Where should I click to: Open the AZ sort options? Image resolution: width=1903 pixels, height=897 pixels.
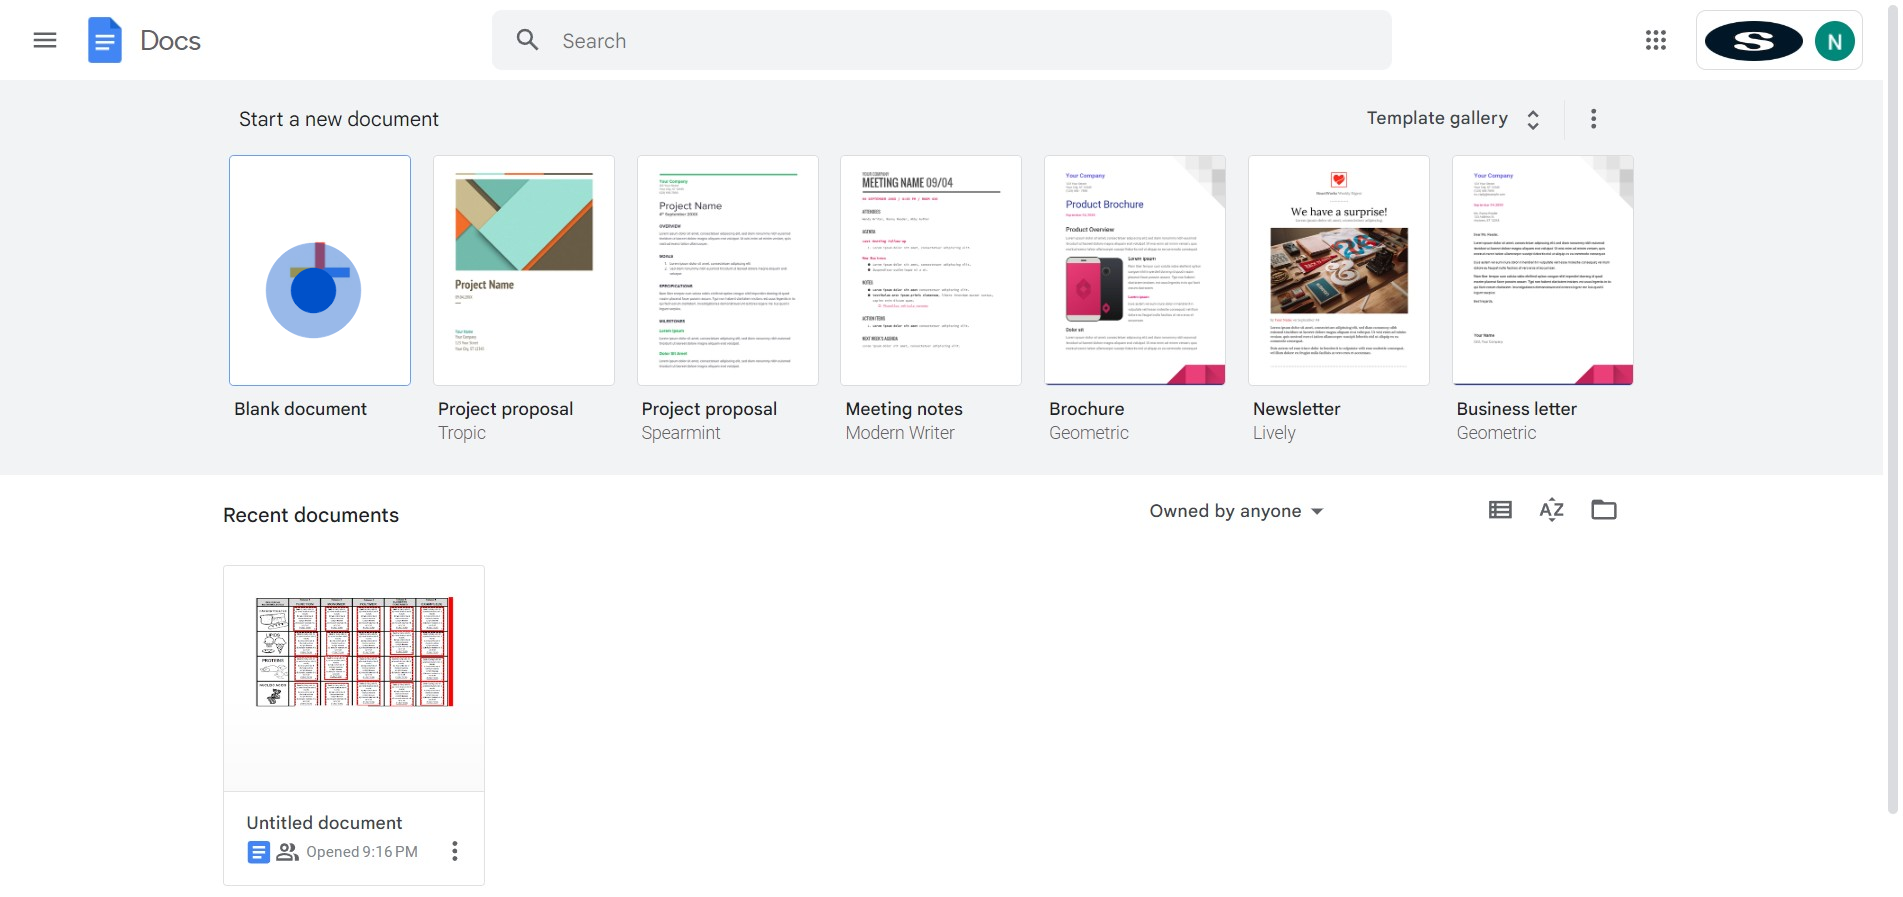coord(1551,510)
